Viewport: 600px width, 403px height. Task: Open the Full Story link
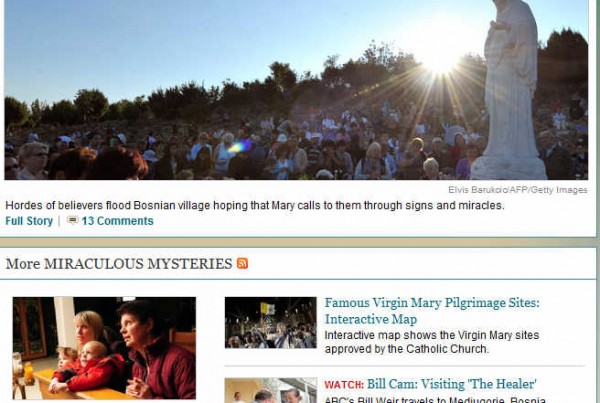pos(29,221)
